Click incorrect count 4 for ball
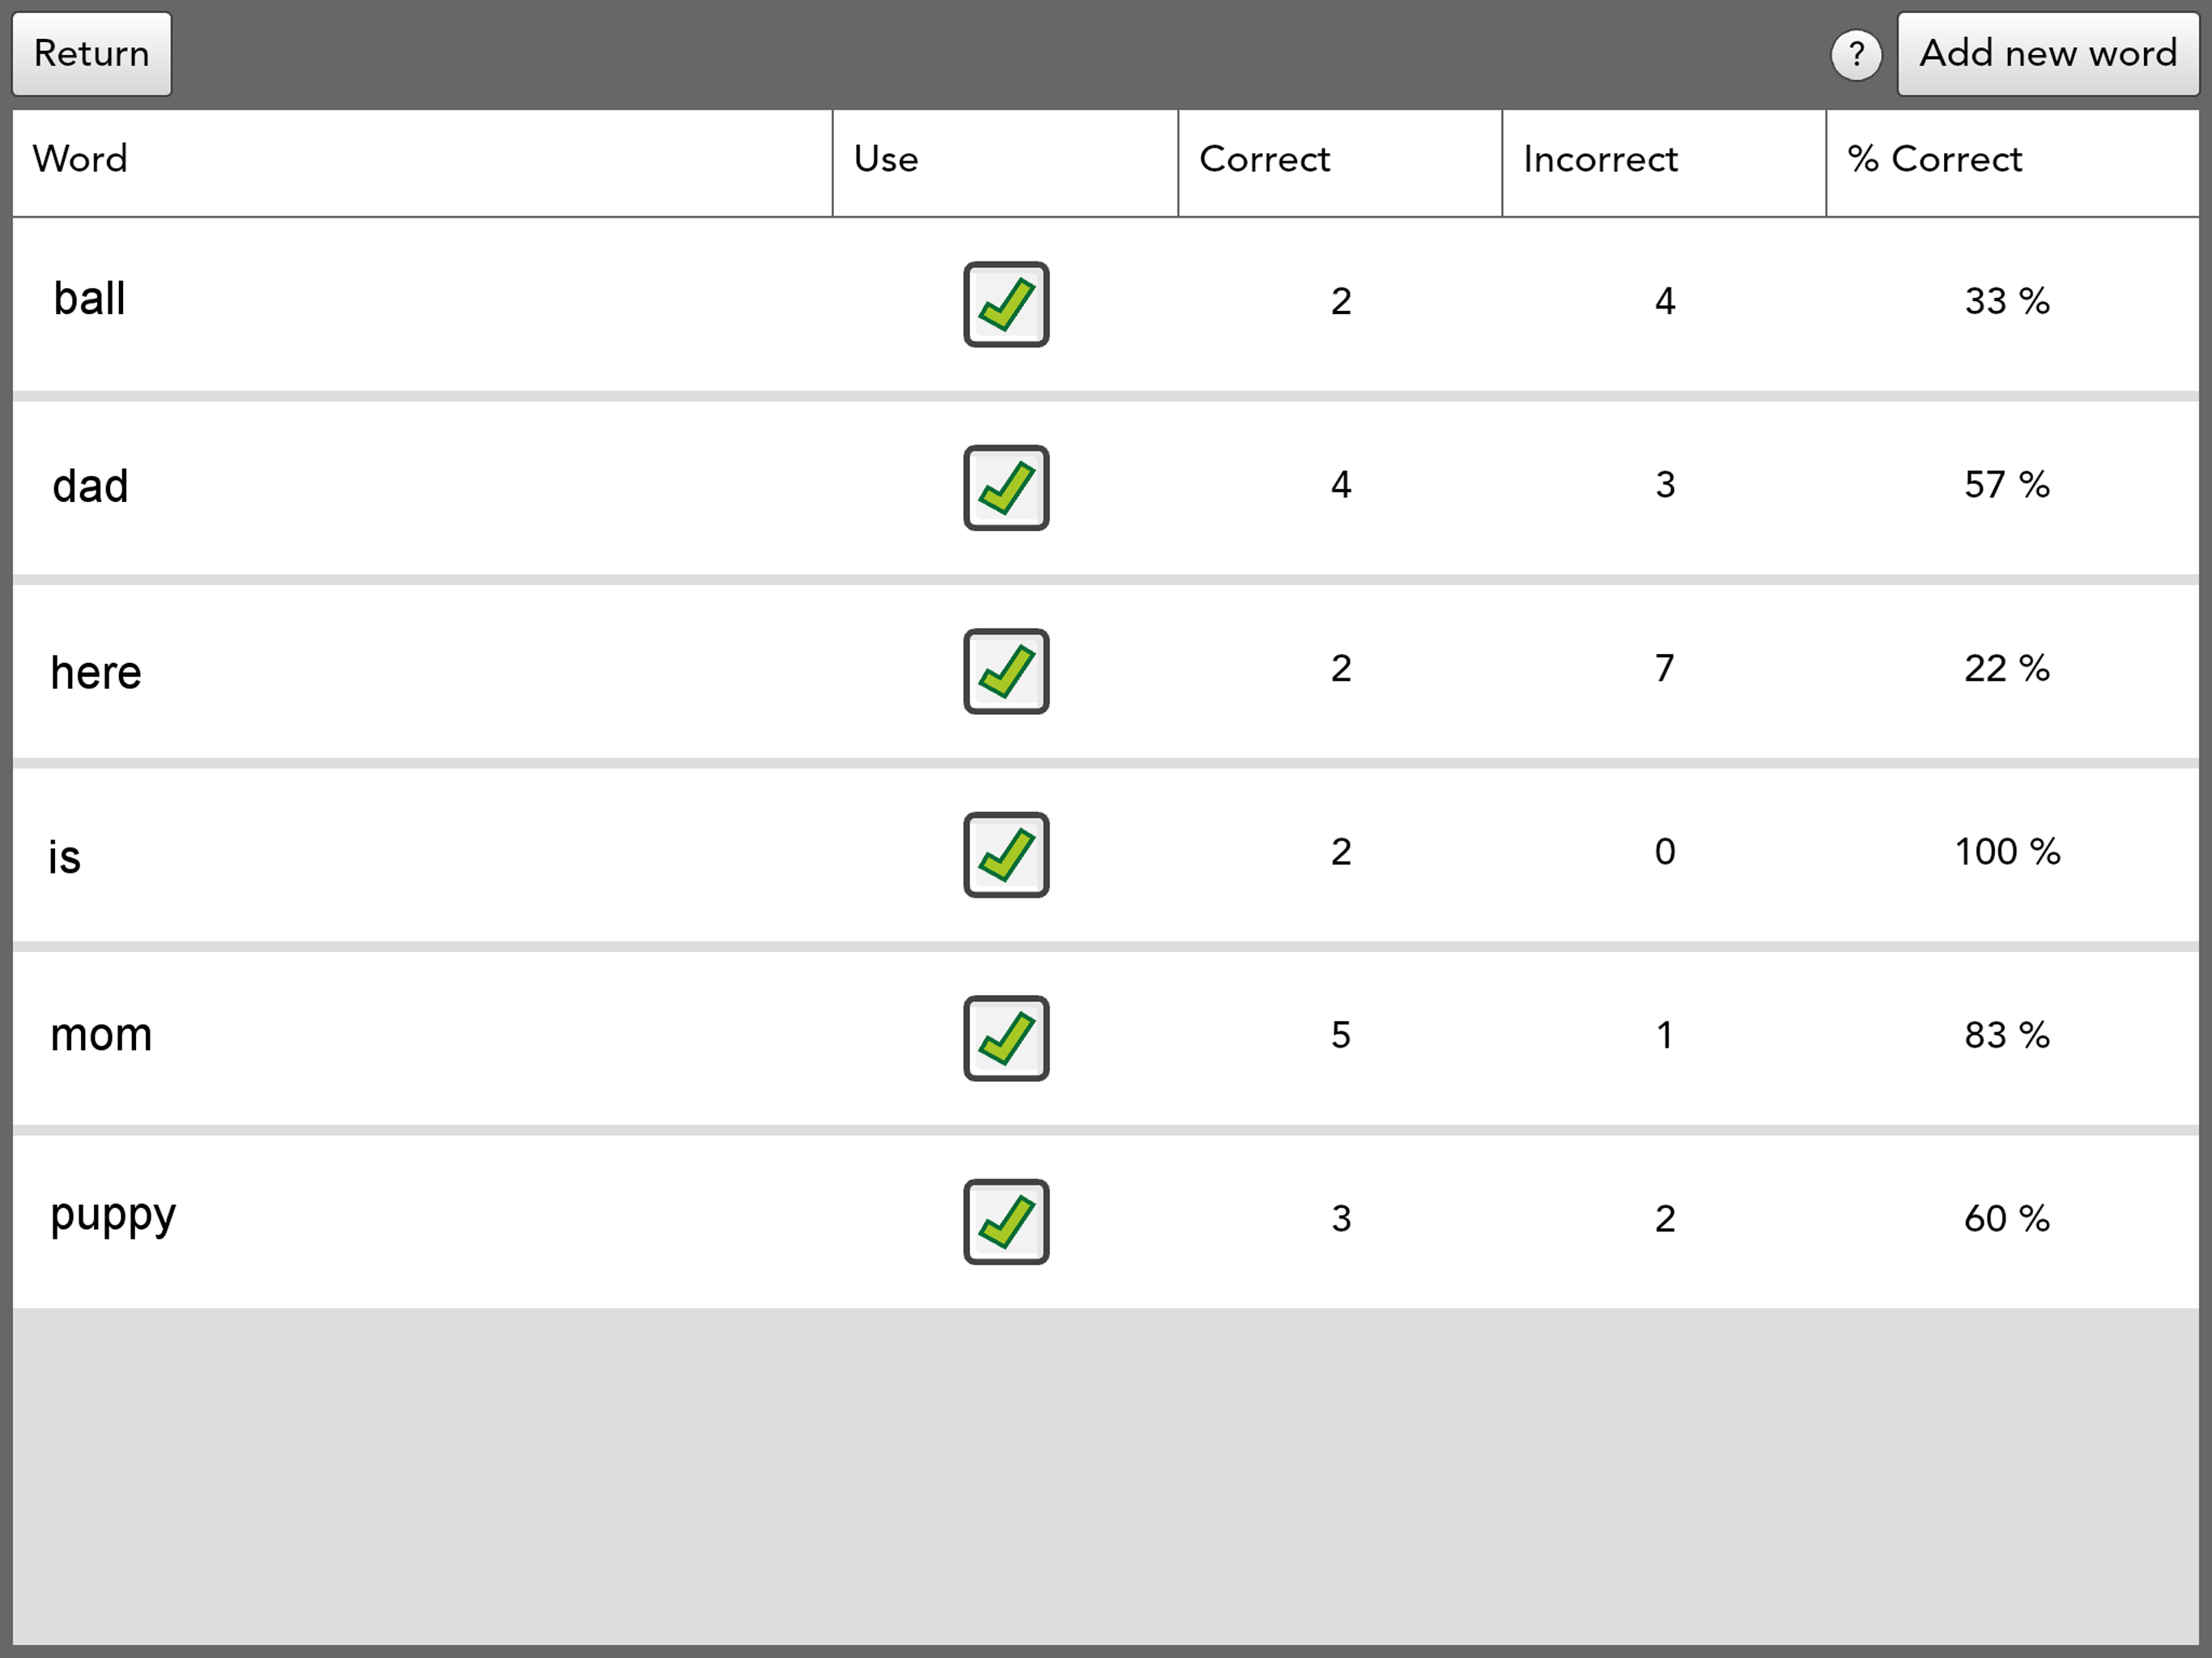This screenshot has width=2212, height=1658. [x=1664, y=301]
